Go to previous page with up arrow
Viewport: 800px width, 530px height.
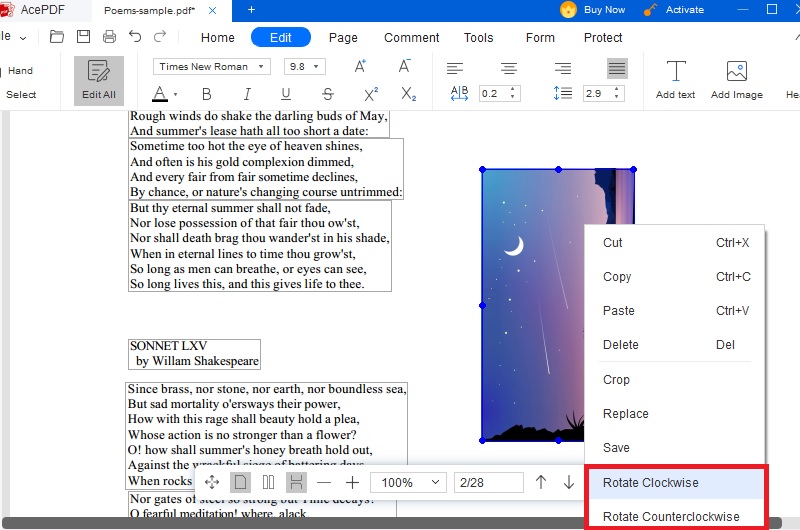point(541,482)
